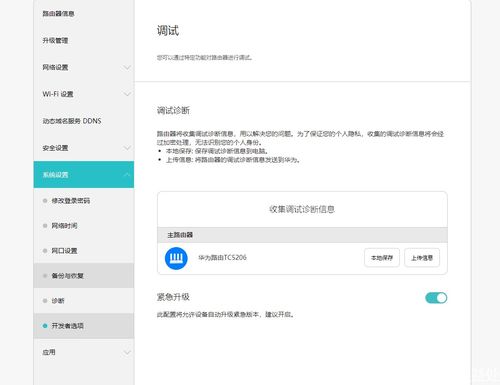Click the blue router icon for 华为路由TC5206
This screenshot has width=500, height=385.
(176, 258)
